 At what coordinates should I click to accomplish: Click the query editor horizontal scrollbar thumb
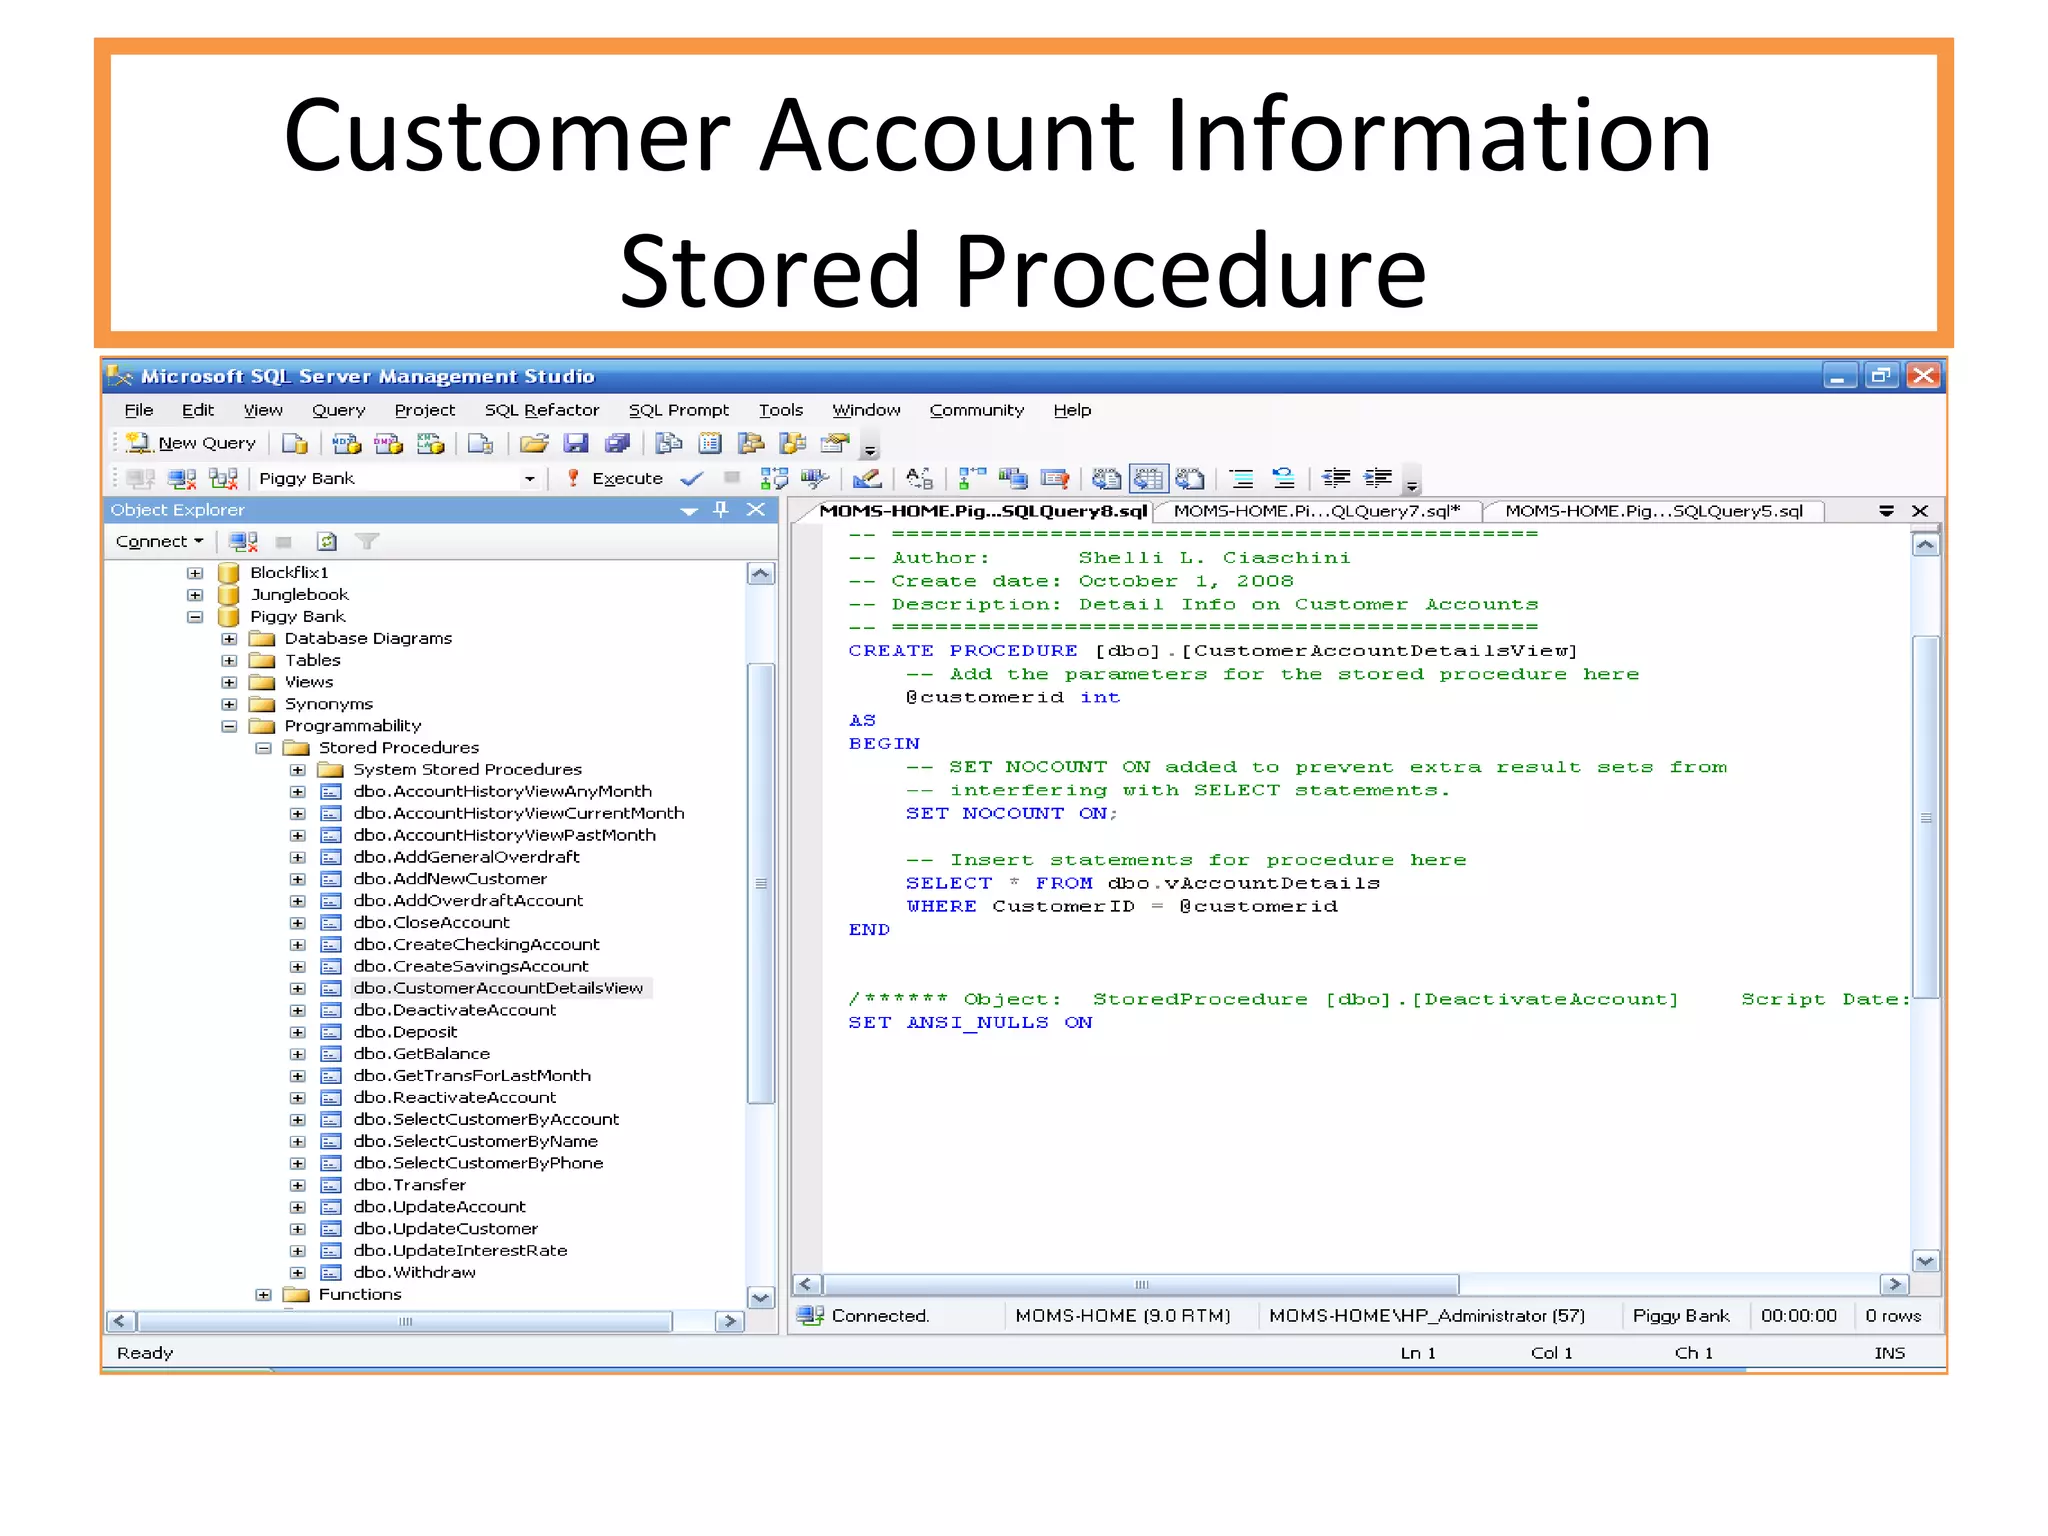coord(1141,1285)
